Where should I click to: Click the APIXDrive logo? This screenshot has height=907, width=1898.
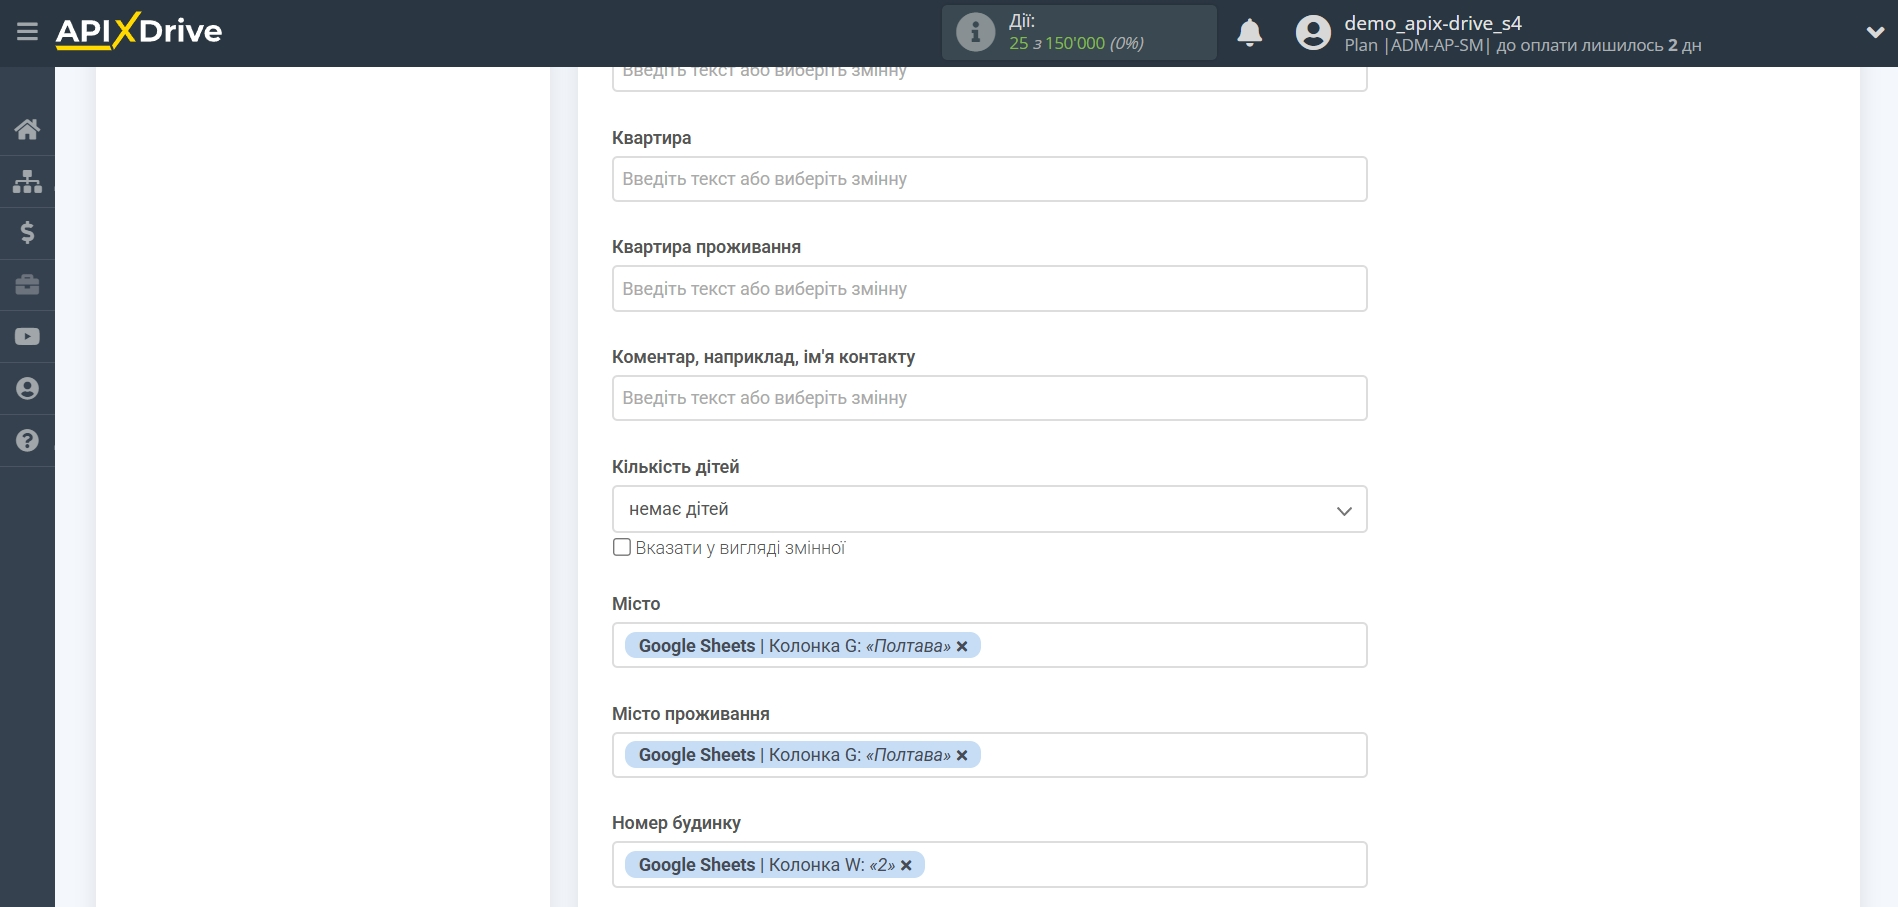(x=139, y=32)
